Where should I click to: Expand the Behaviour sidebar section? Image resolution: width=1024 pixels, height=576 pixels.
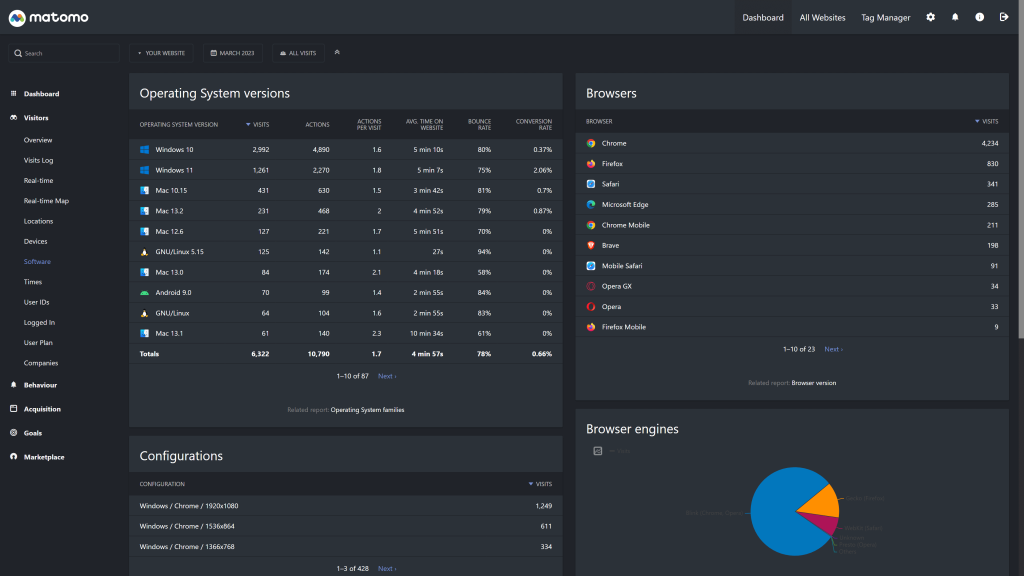pyautogui.click(x=40, y=385)
